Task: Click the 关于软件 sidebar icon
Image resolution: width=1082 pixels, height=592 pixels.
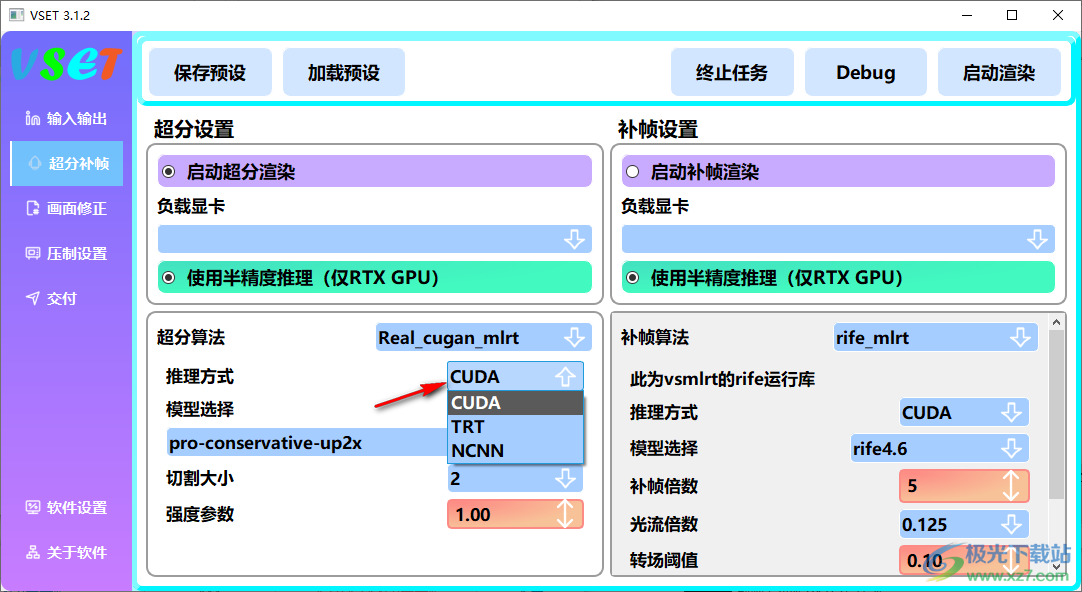Action: coord(32,553)
